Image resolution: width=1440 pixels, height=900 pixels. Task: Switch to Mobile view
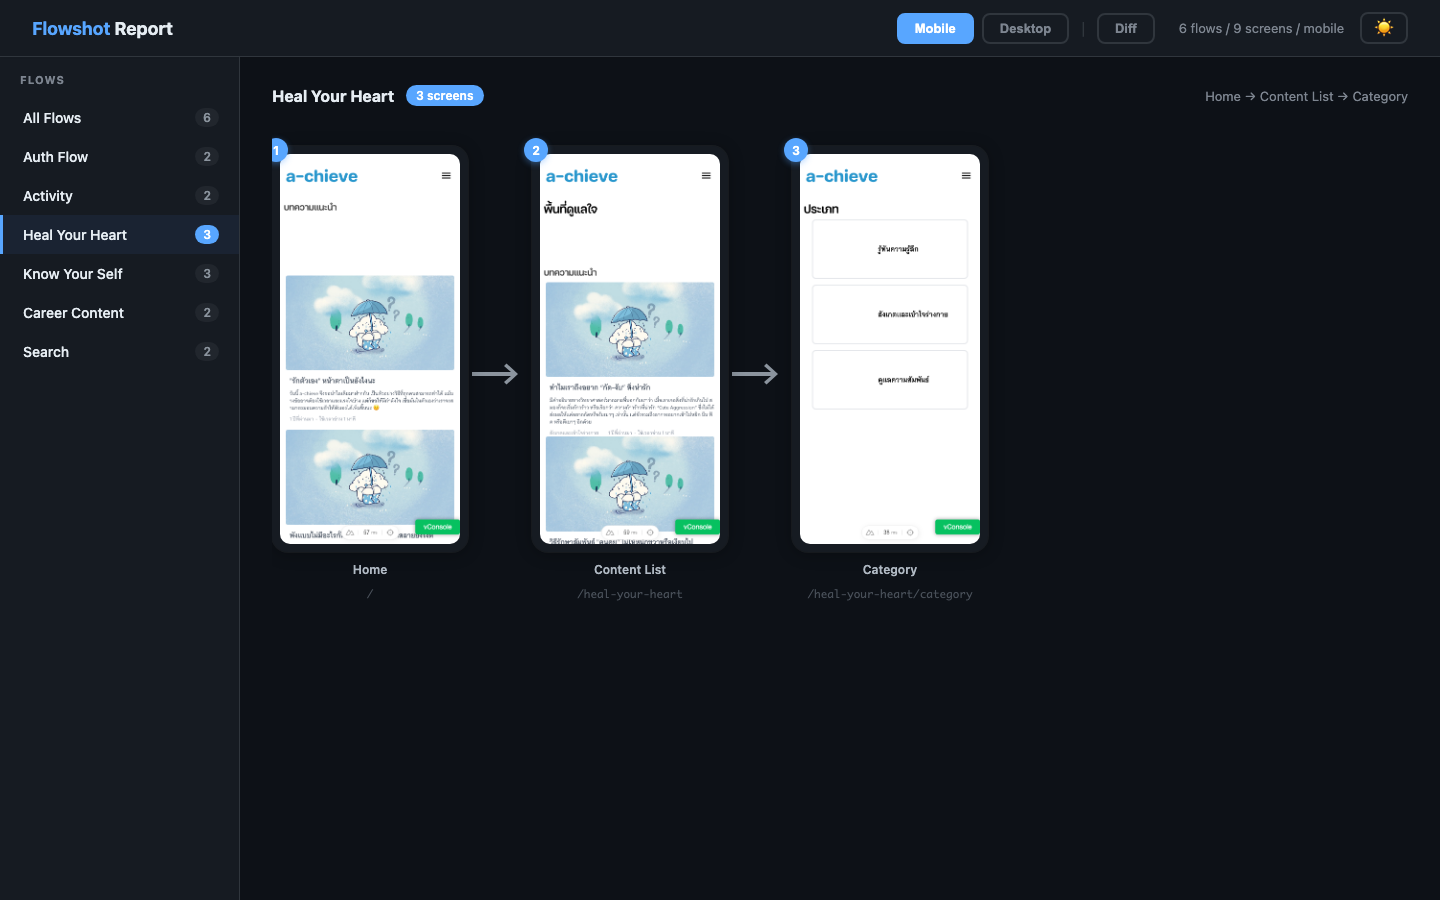tap(935, 28)
